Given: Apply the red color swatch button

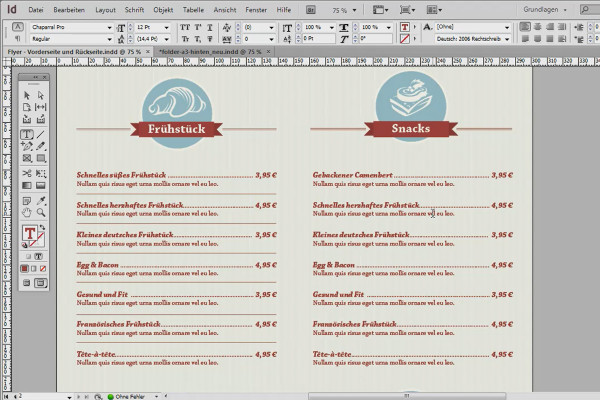Looking at the screenshot, I should pos(24,269).
